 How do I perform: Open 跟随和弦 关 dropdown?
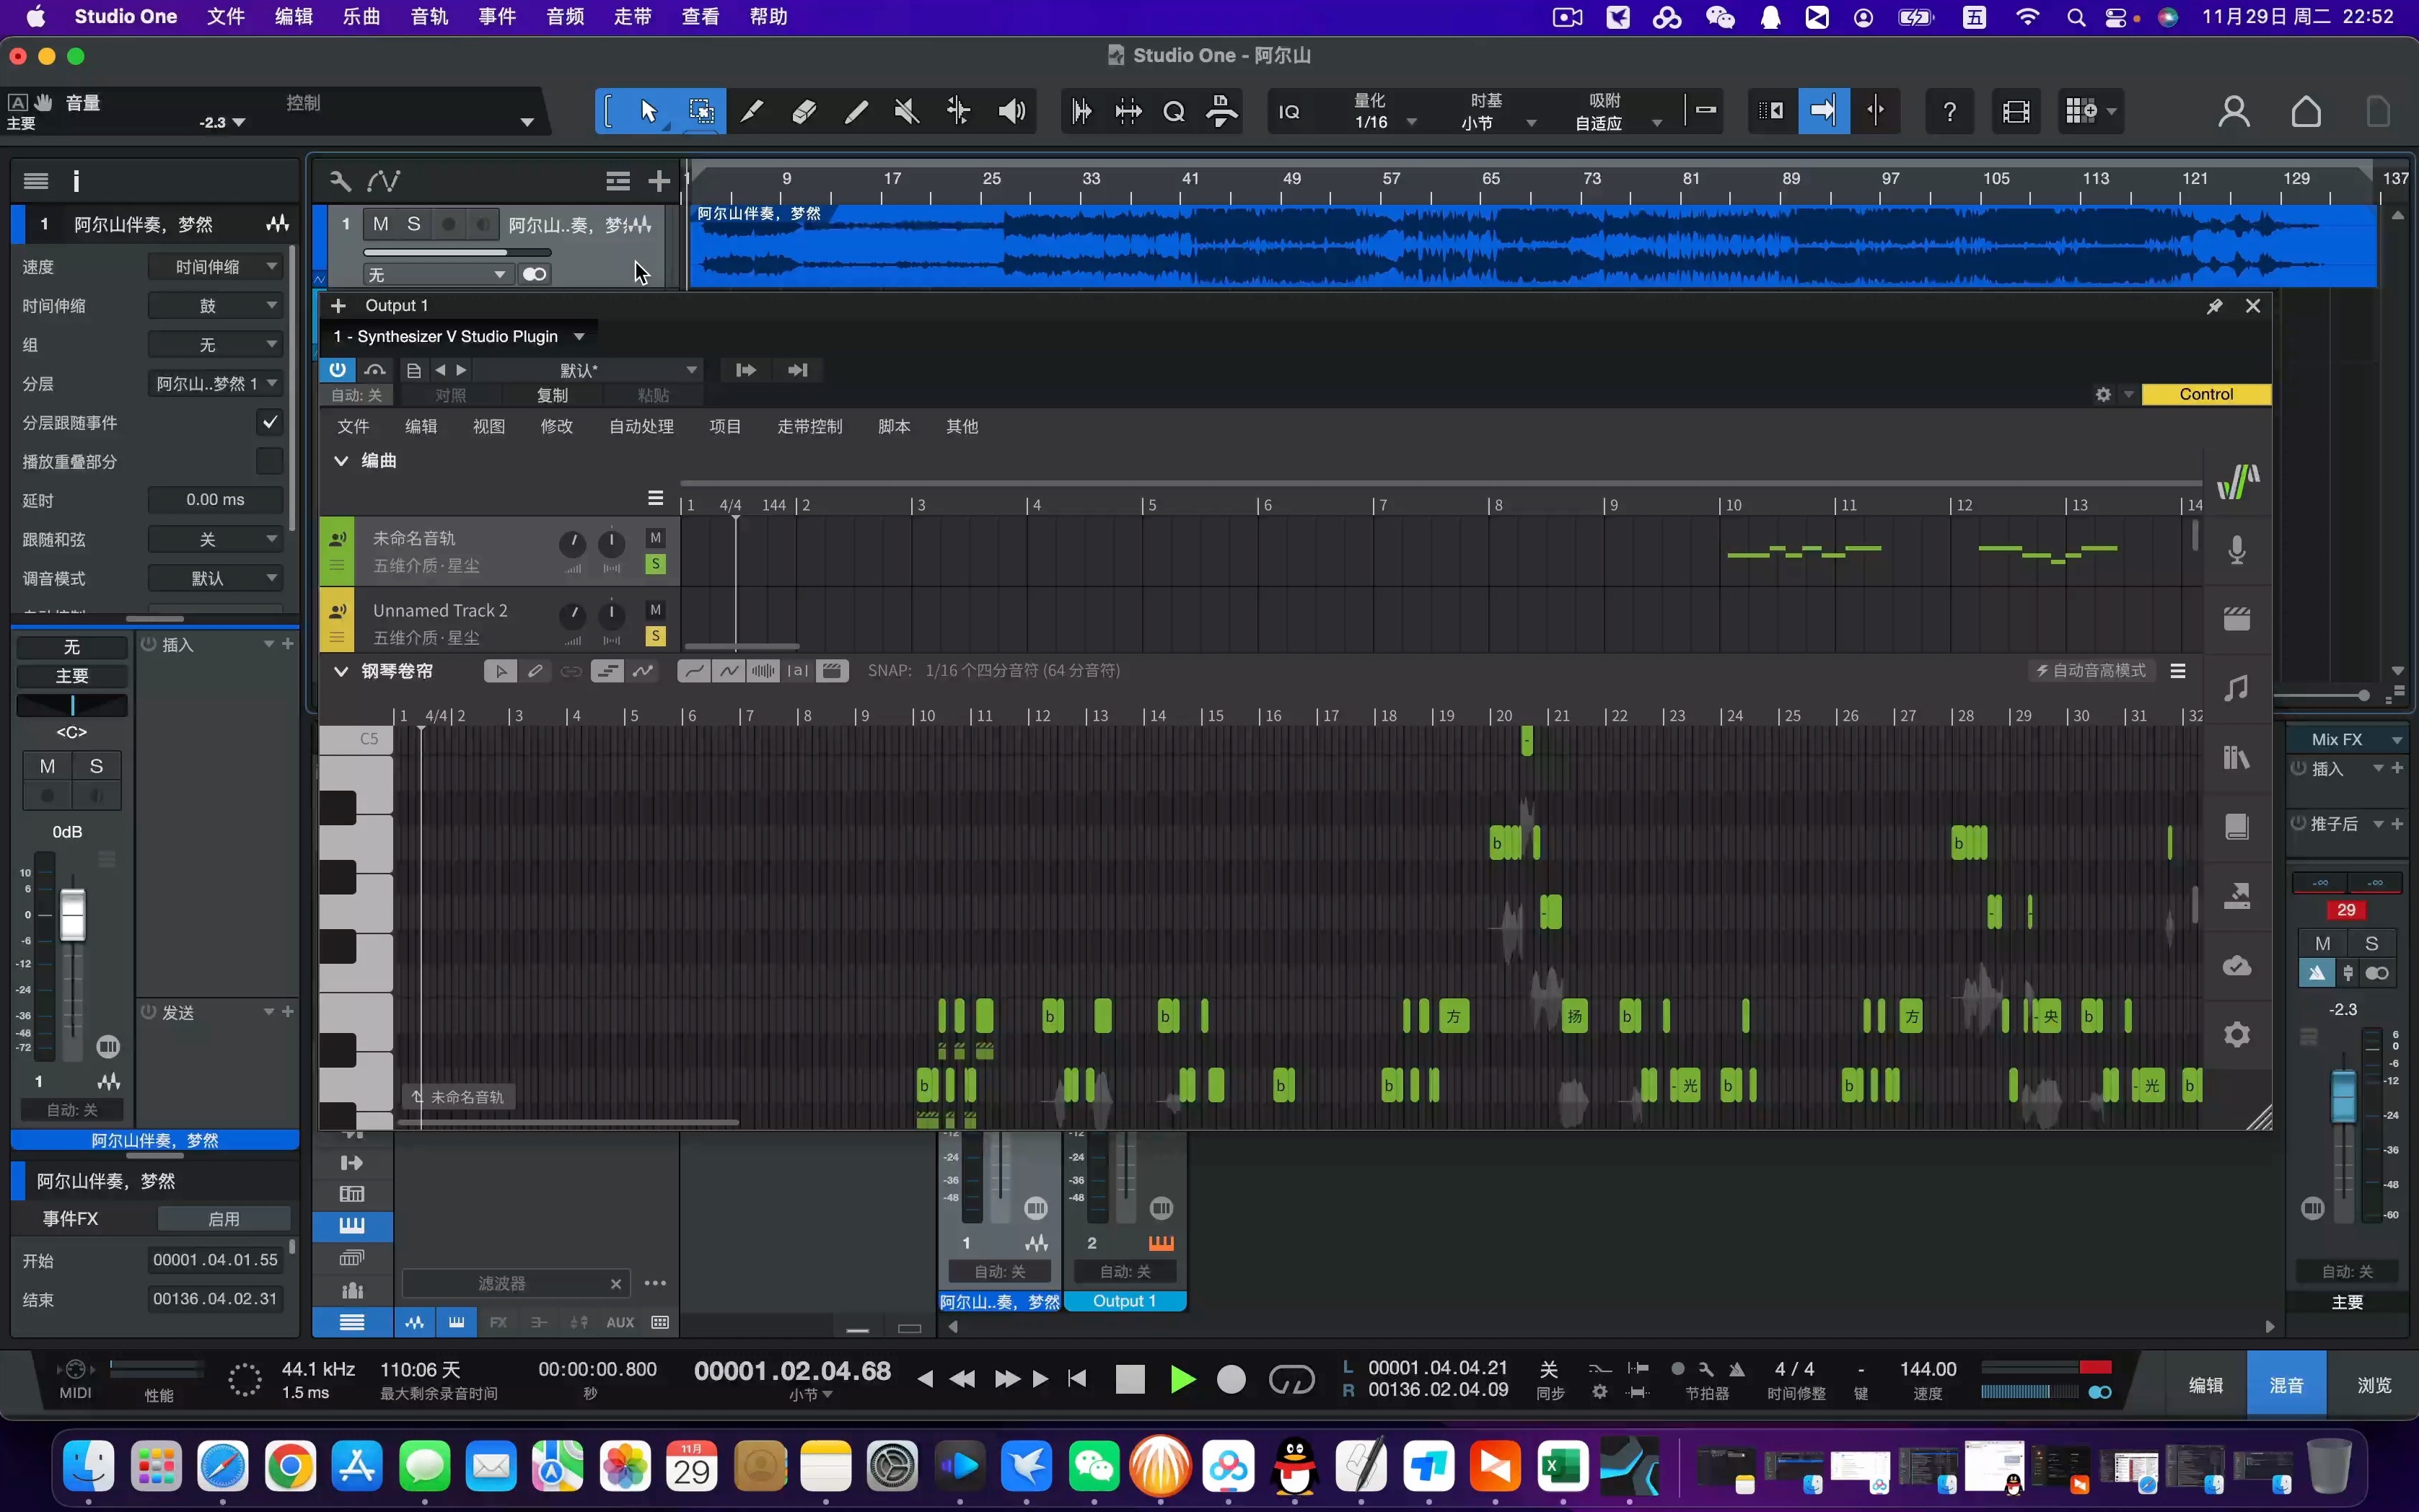[x=216, y=539]
